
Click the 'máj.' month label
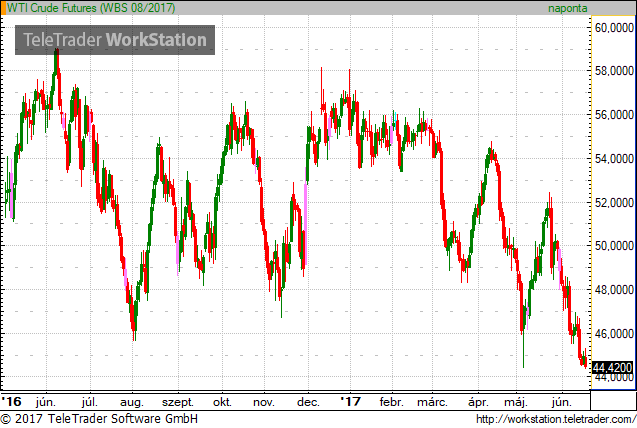(516, 402)
